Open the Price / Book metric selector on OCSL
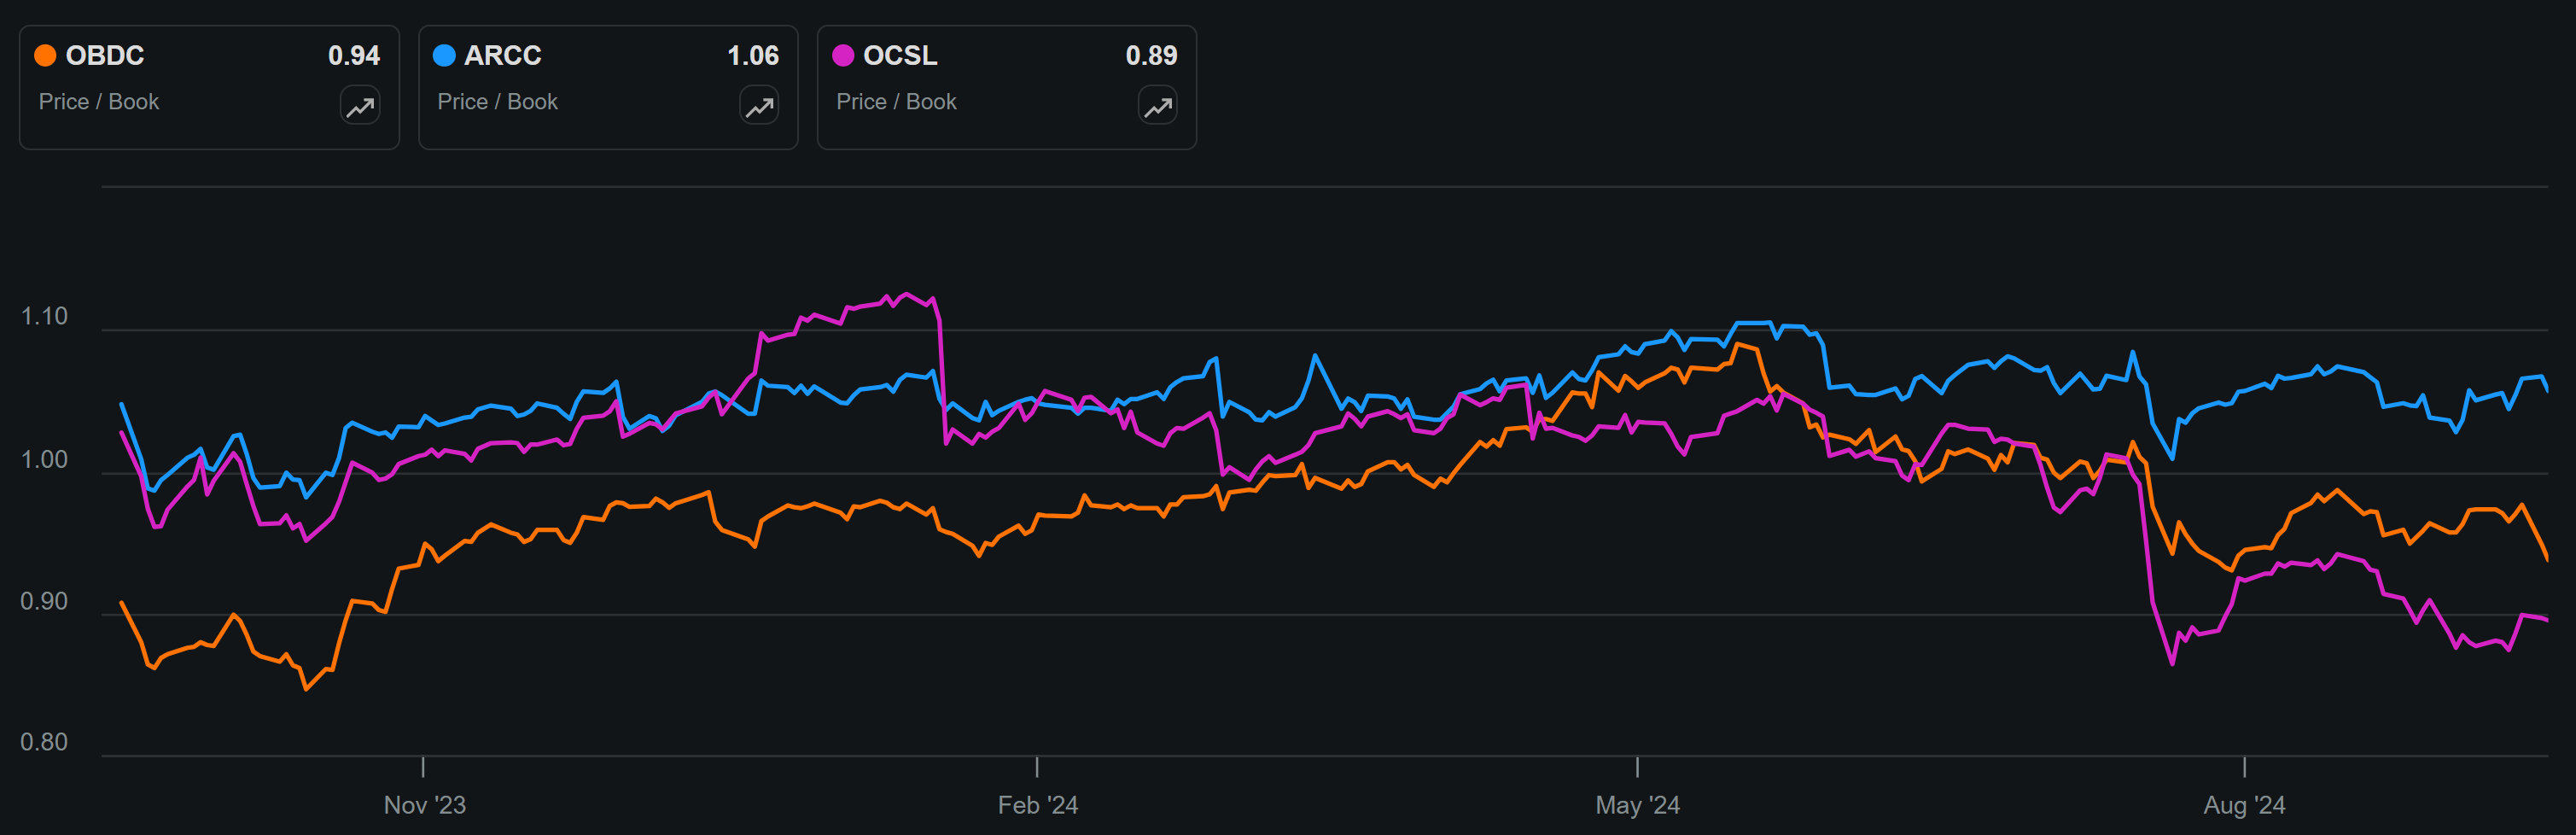2576x835 pixels. (896, 101)
